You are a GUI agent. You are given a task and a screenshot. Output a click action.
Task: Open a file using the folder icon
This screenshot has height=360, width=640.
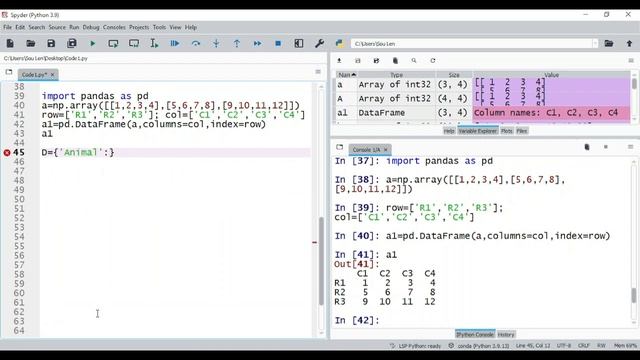point(31,43)
